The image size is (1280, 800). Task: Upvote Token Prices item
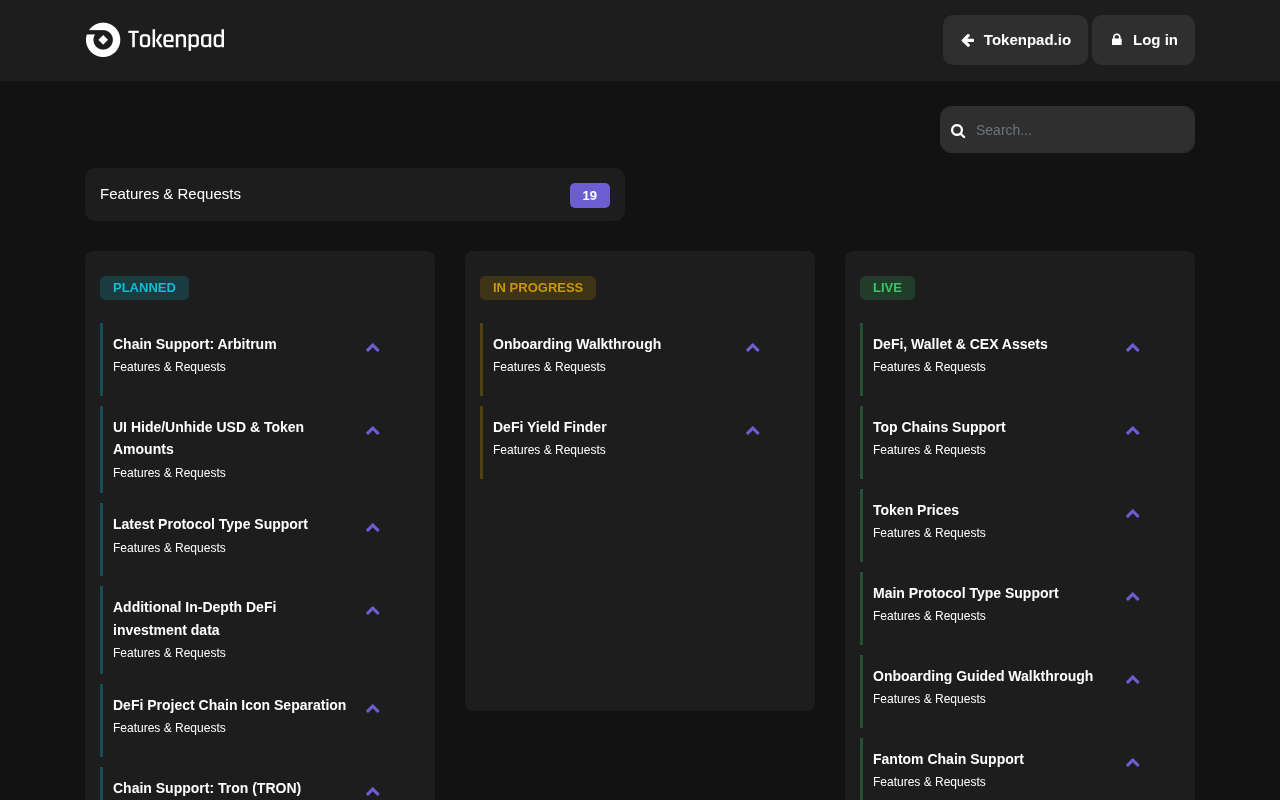(1132, 514)
